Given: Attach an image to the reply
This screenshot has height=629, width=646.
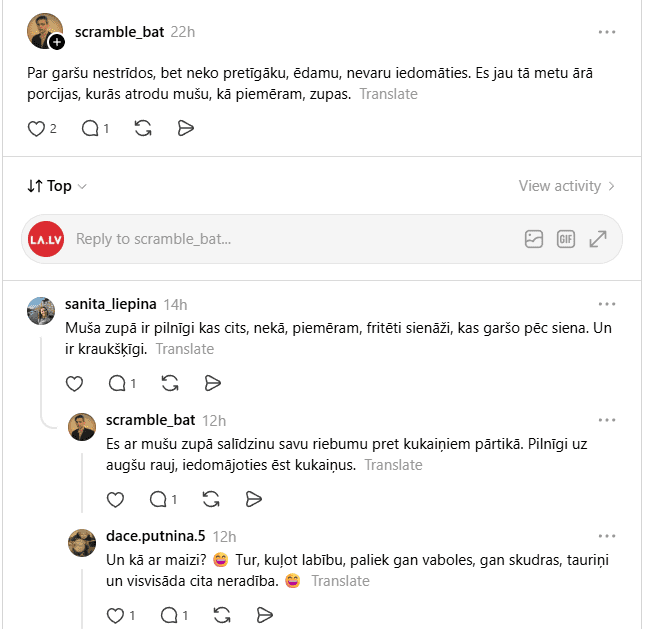Looking at the screenshot, I should pos(534,239).
